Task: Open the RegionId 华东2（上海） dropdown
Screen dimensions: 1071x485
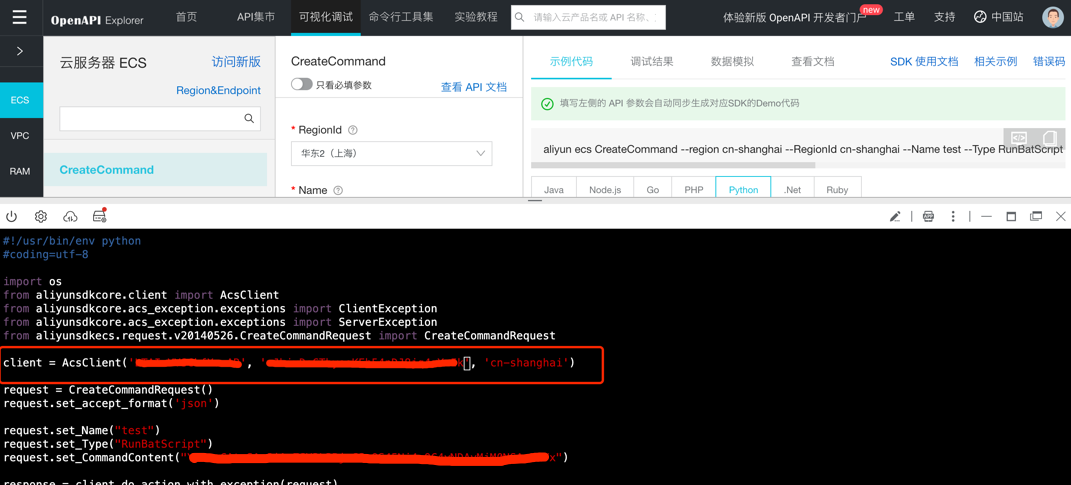Action: click(x=391, y=154)
